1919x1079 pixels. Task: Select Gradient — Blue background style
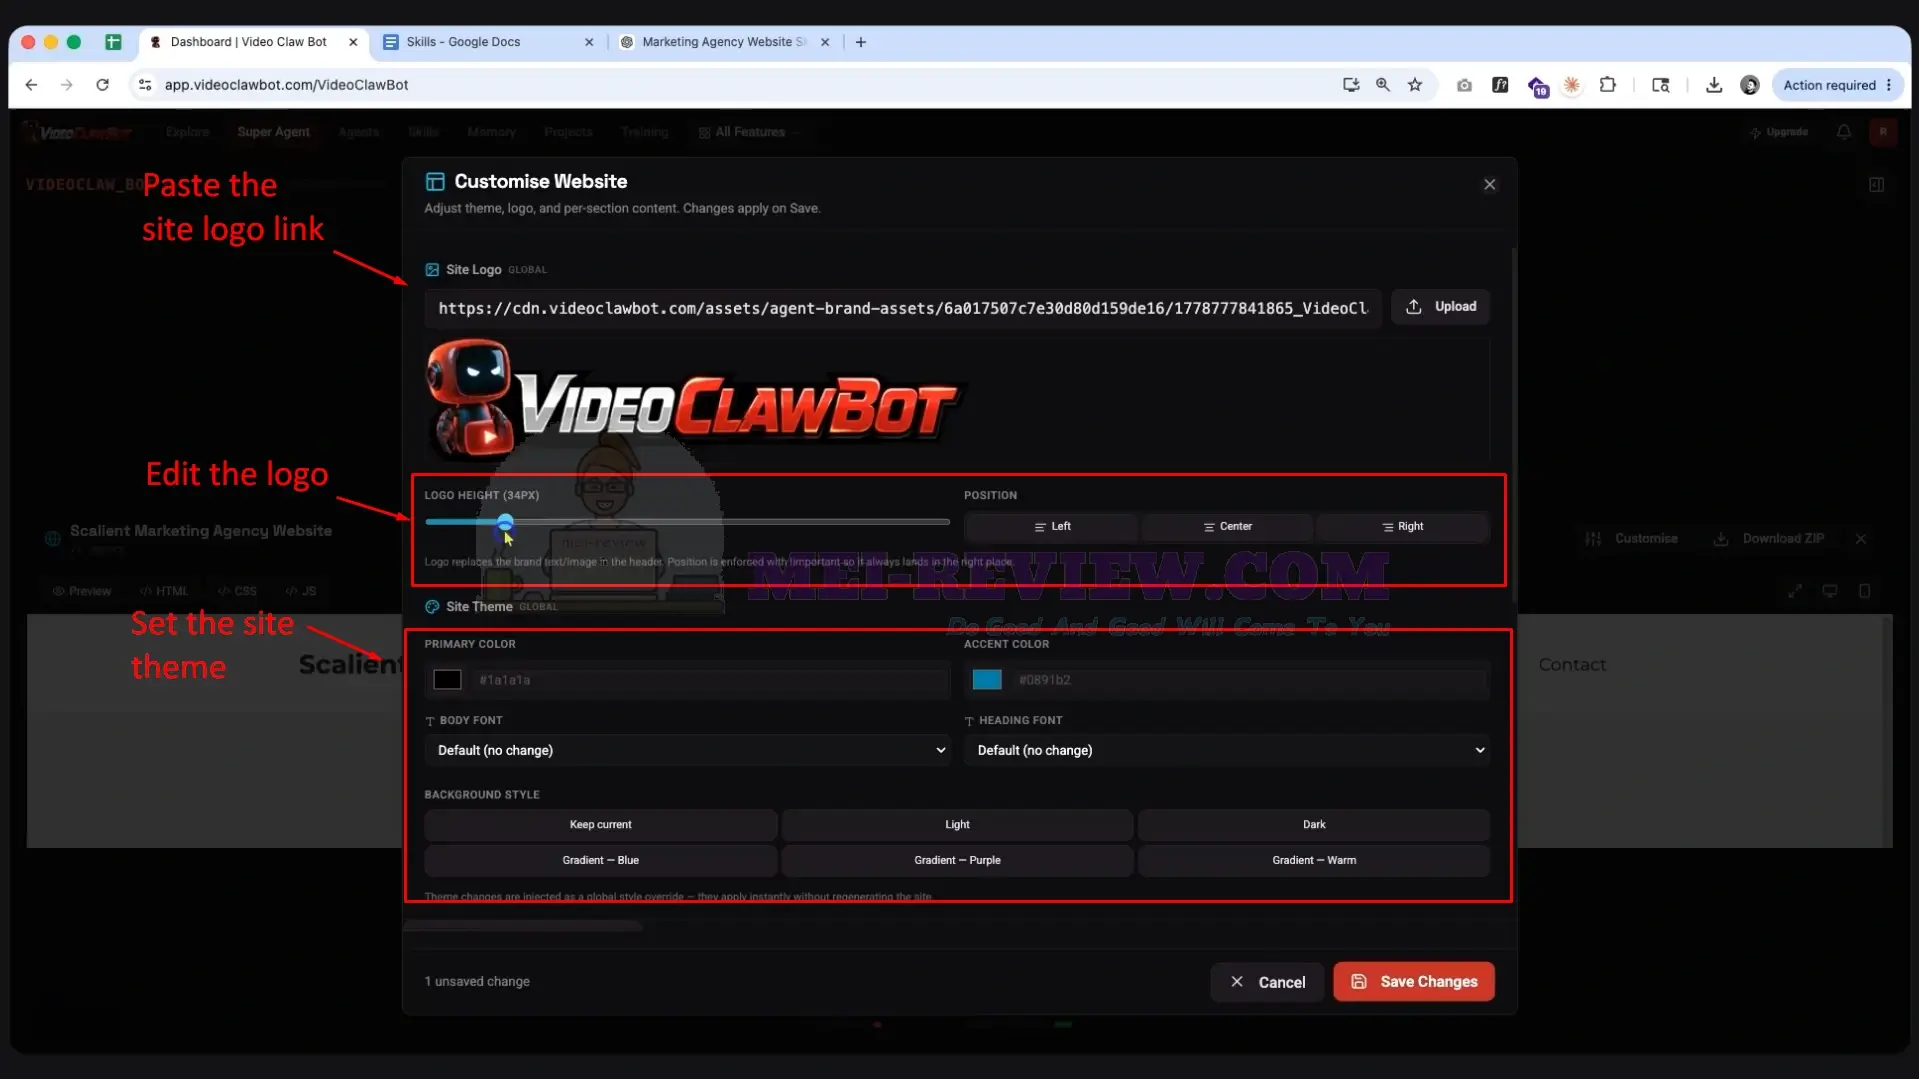coord(601,860)
